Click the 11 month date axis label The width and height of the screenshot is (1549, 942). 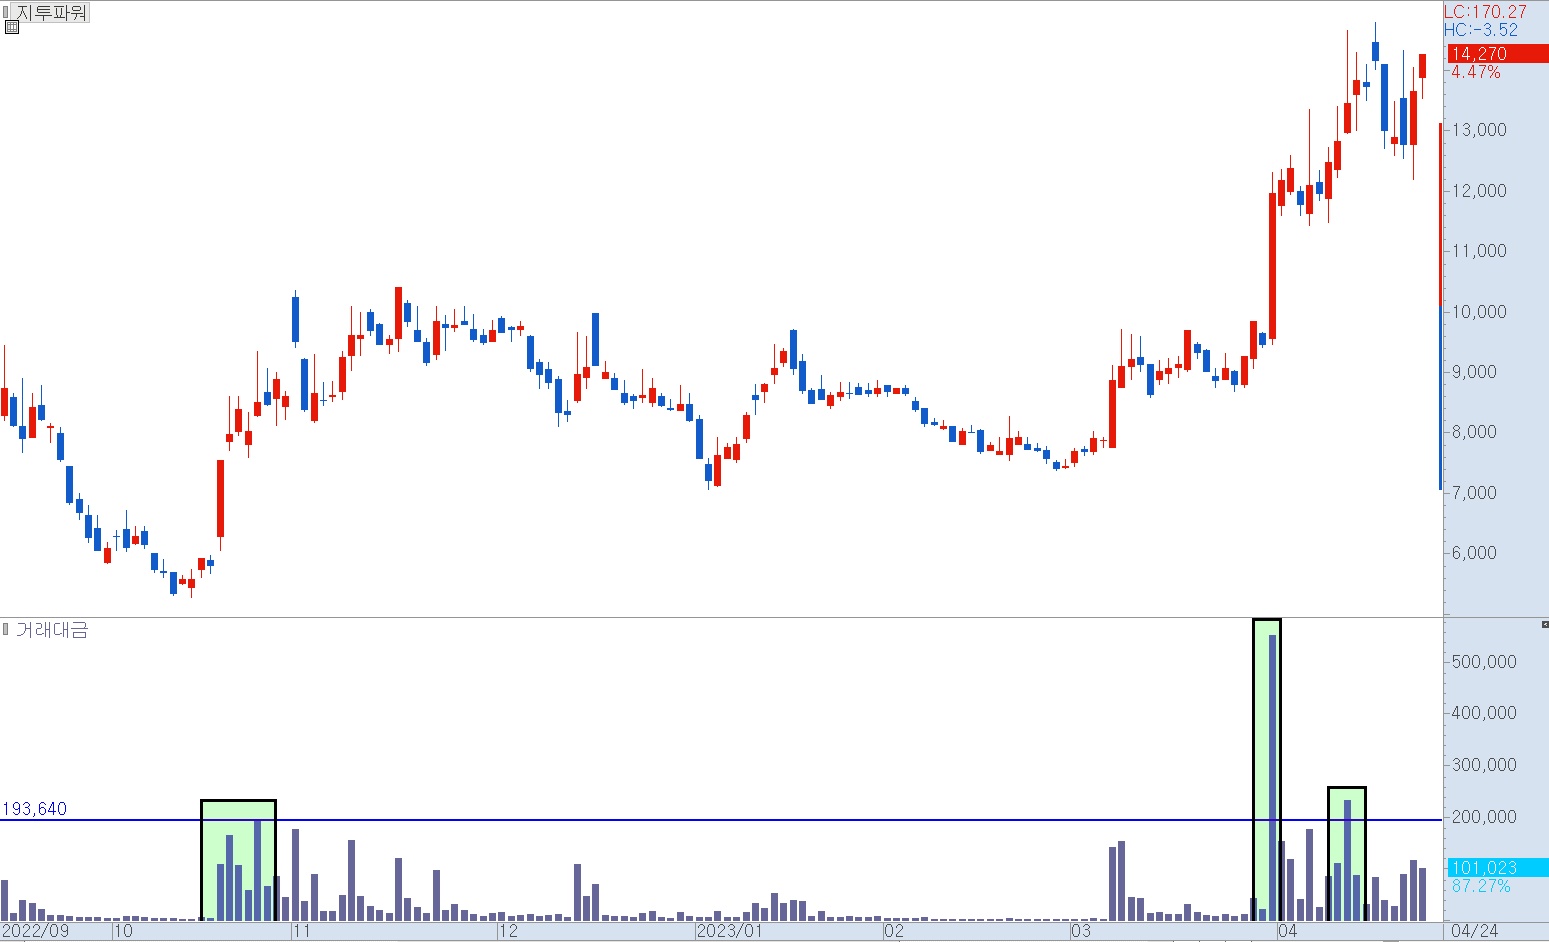point(302,932)
